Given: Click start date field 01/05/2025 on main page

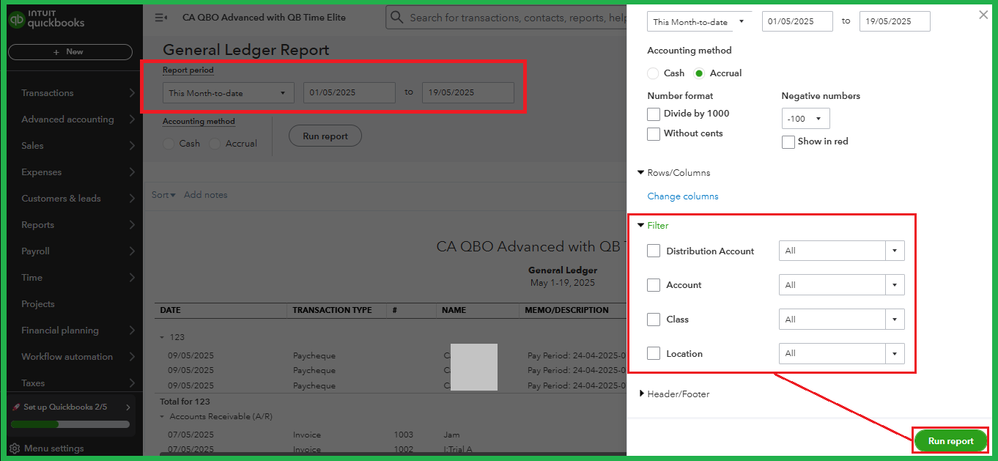Looking at the screenshot, I should 349,93.
